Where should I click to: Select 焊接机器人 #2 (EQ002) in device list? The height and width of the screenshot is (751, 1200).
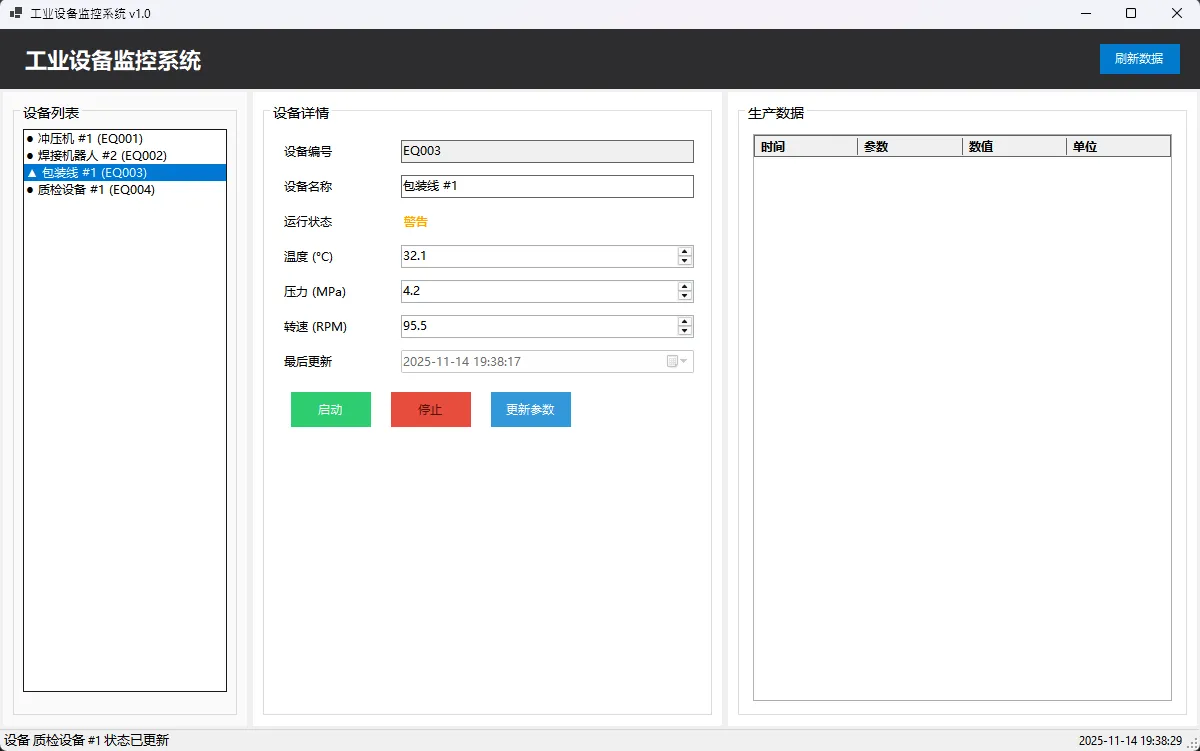tap(101, 156)
